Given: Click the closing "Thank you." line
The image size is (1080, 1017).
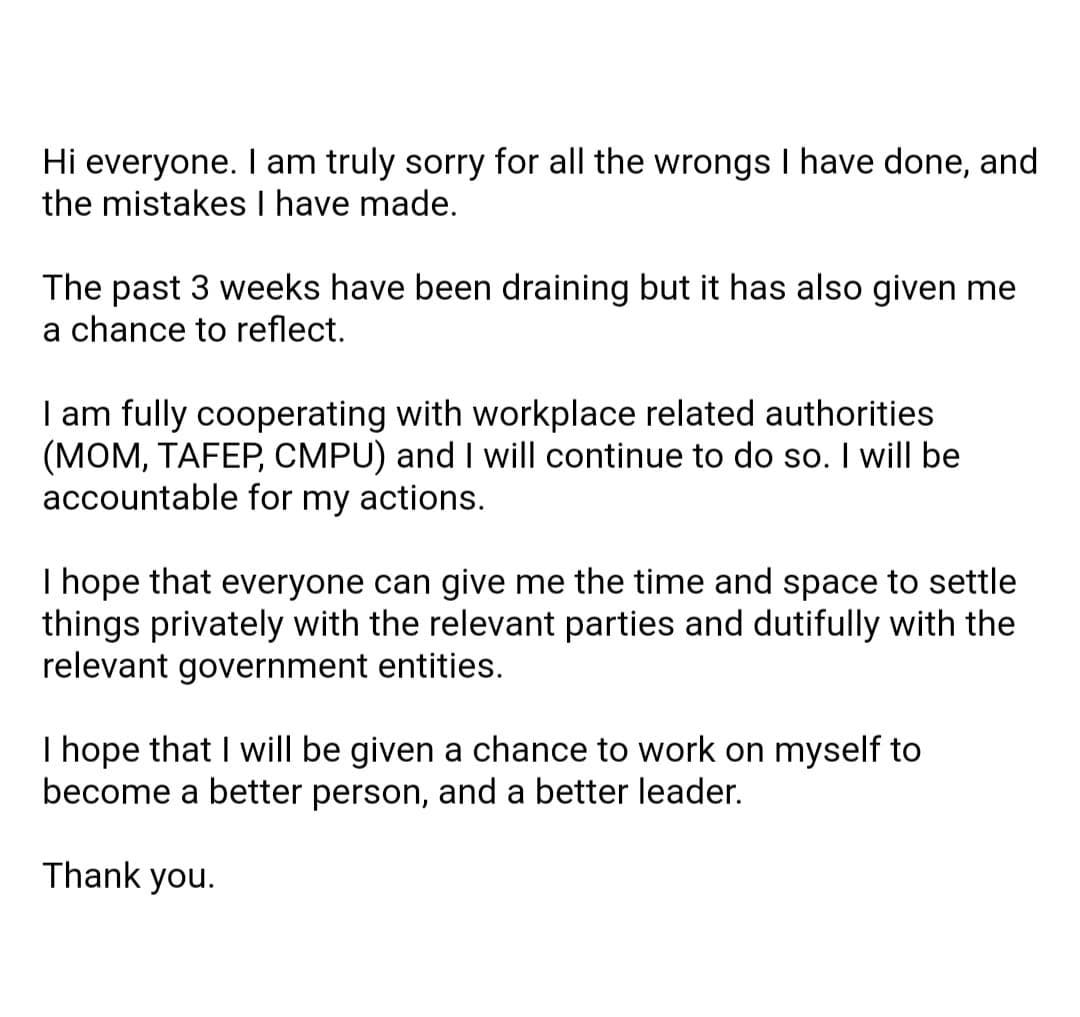Looking at the screenshot, I should point(128,876).
